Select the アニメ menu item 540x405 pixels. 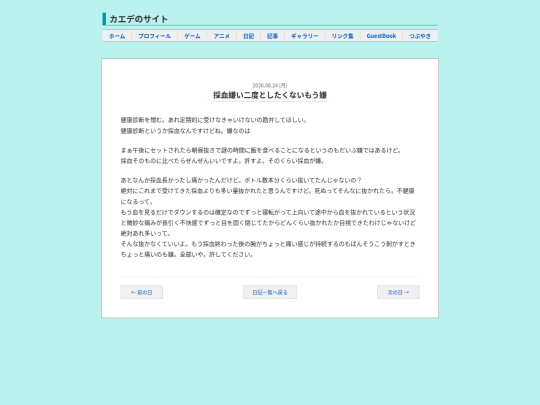pyautogui.click(x=221, y=36)
